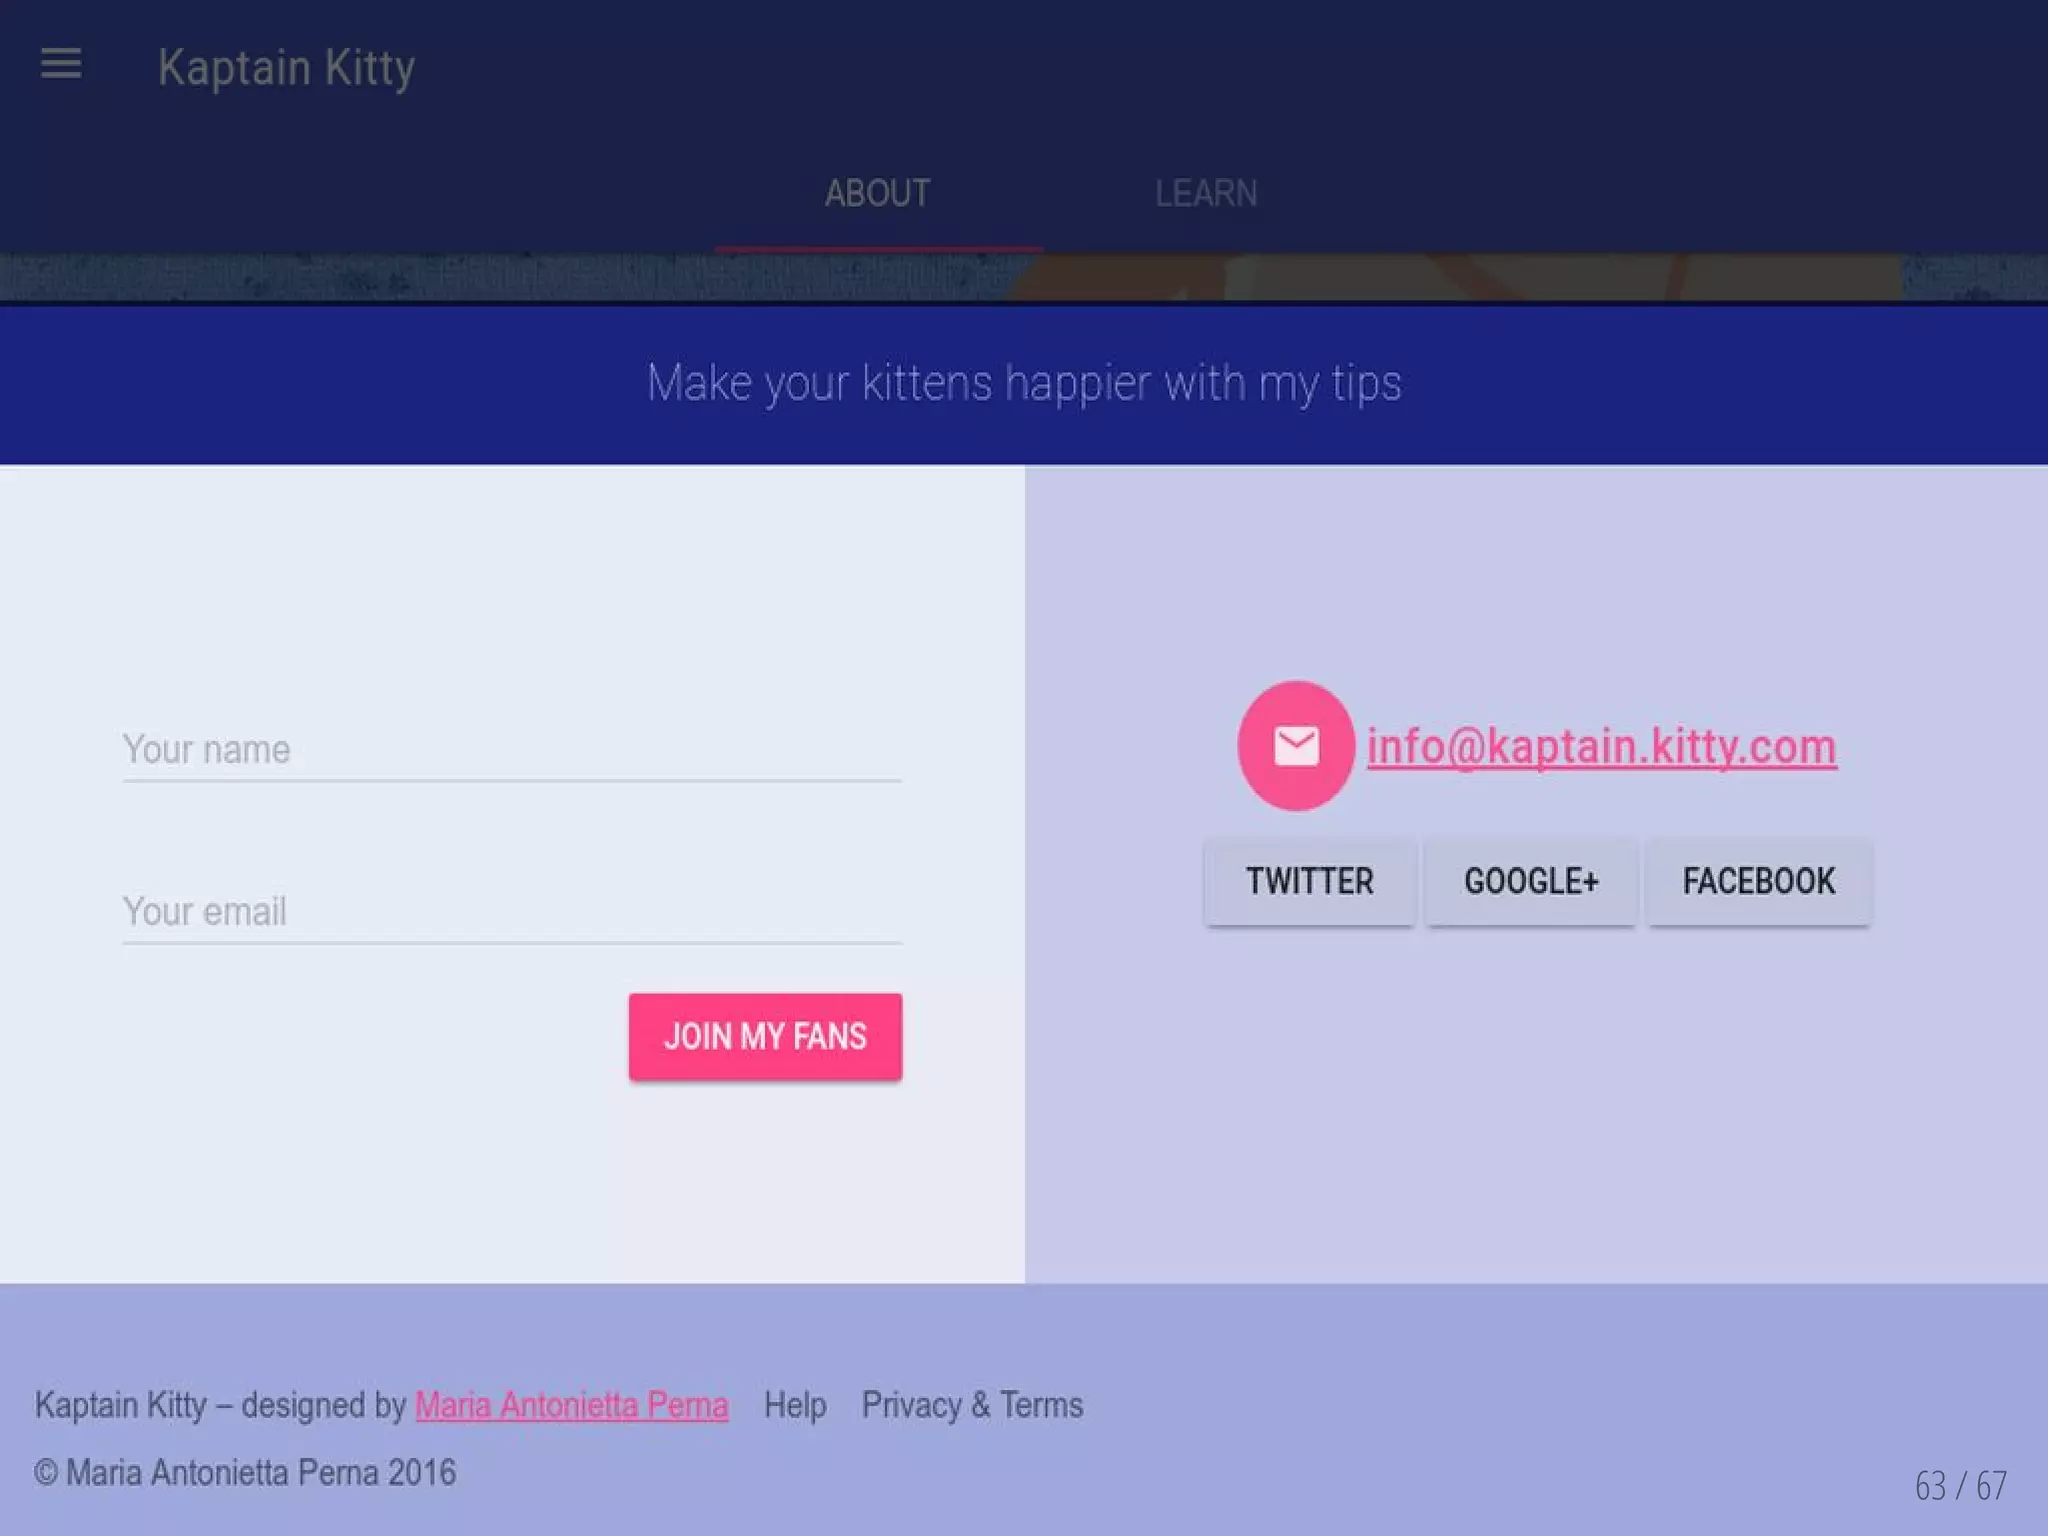Click the Kaptain Kitty site title
This screenshot has height=1536, width=2048.
pos(286,68)
